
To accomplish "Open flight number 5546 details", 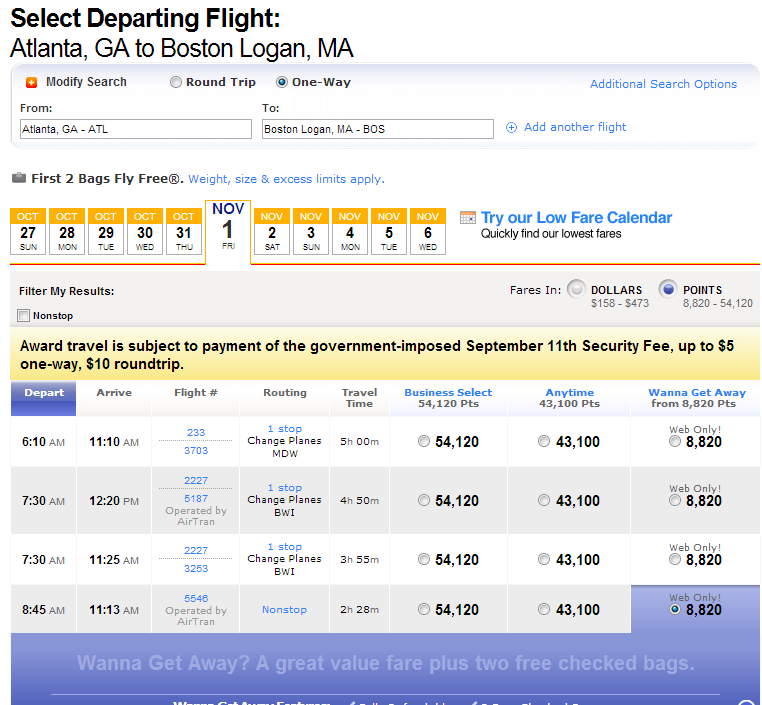I will point(196,598).
